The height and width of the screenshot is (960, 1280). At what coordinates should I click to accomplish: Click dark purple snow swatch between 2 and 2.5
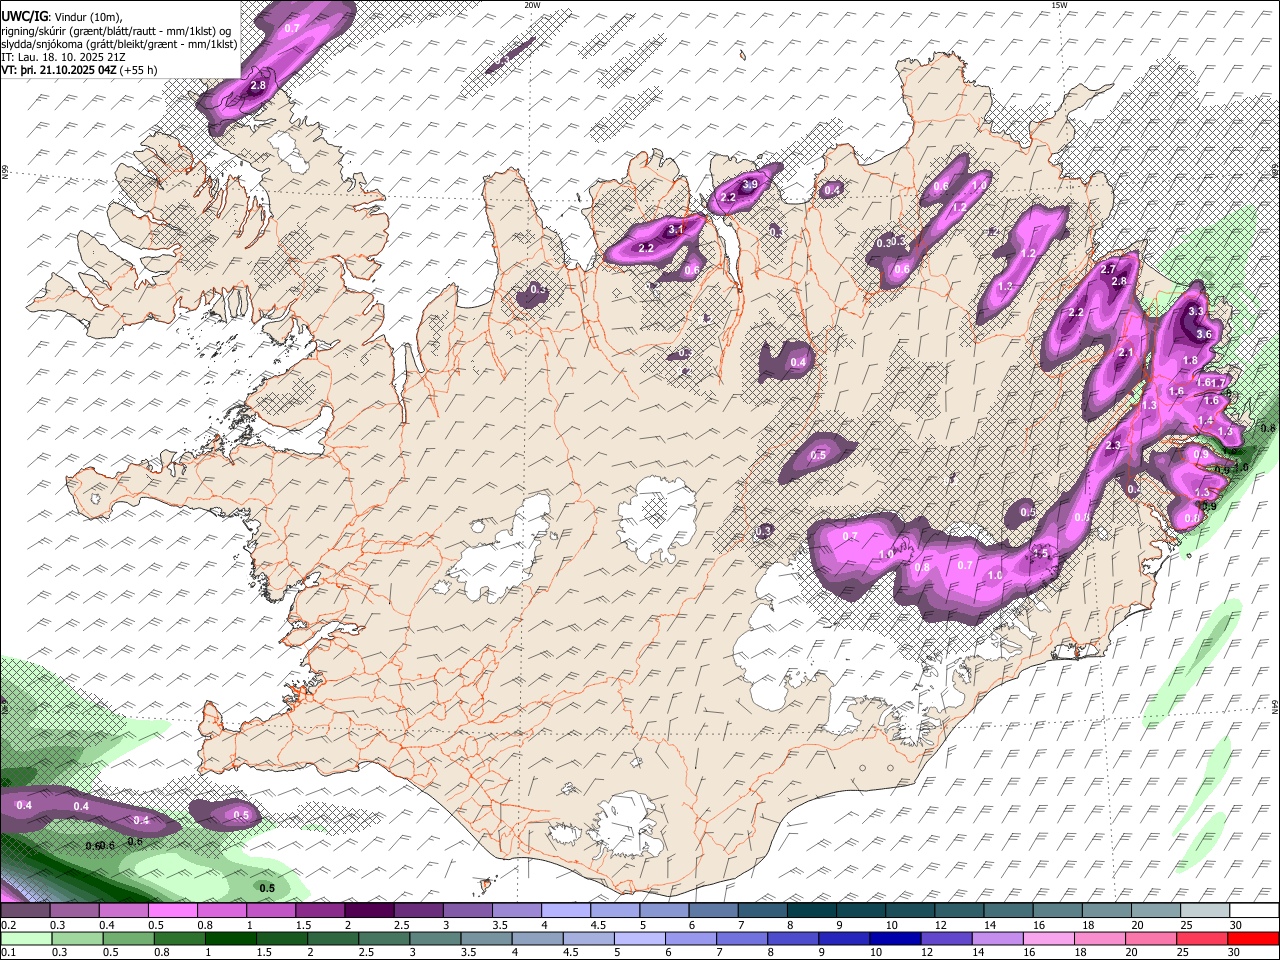click(x=369, y=910)
